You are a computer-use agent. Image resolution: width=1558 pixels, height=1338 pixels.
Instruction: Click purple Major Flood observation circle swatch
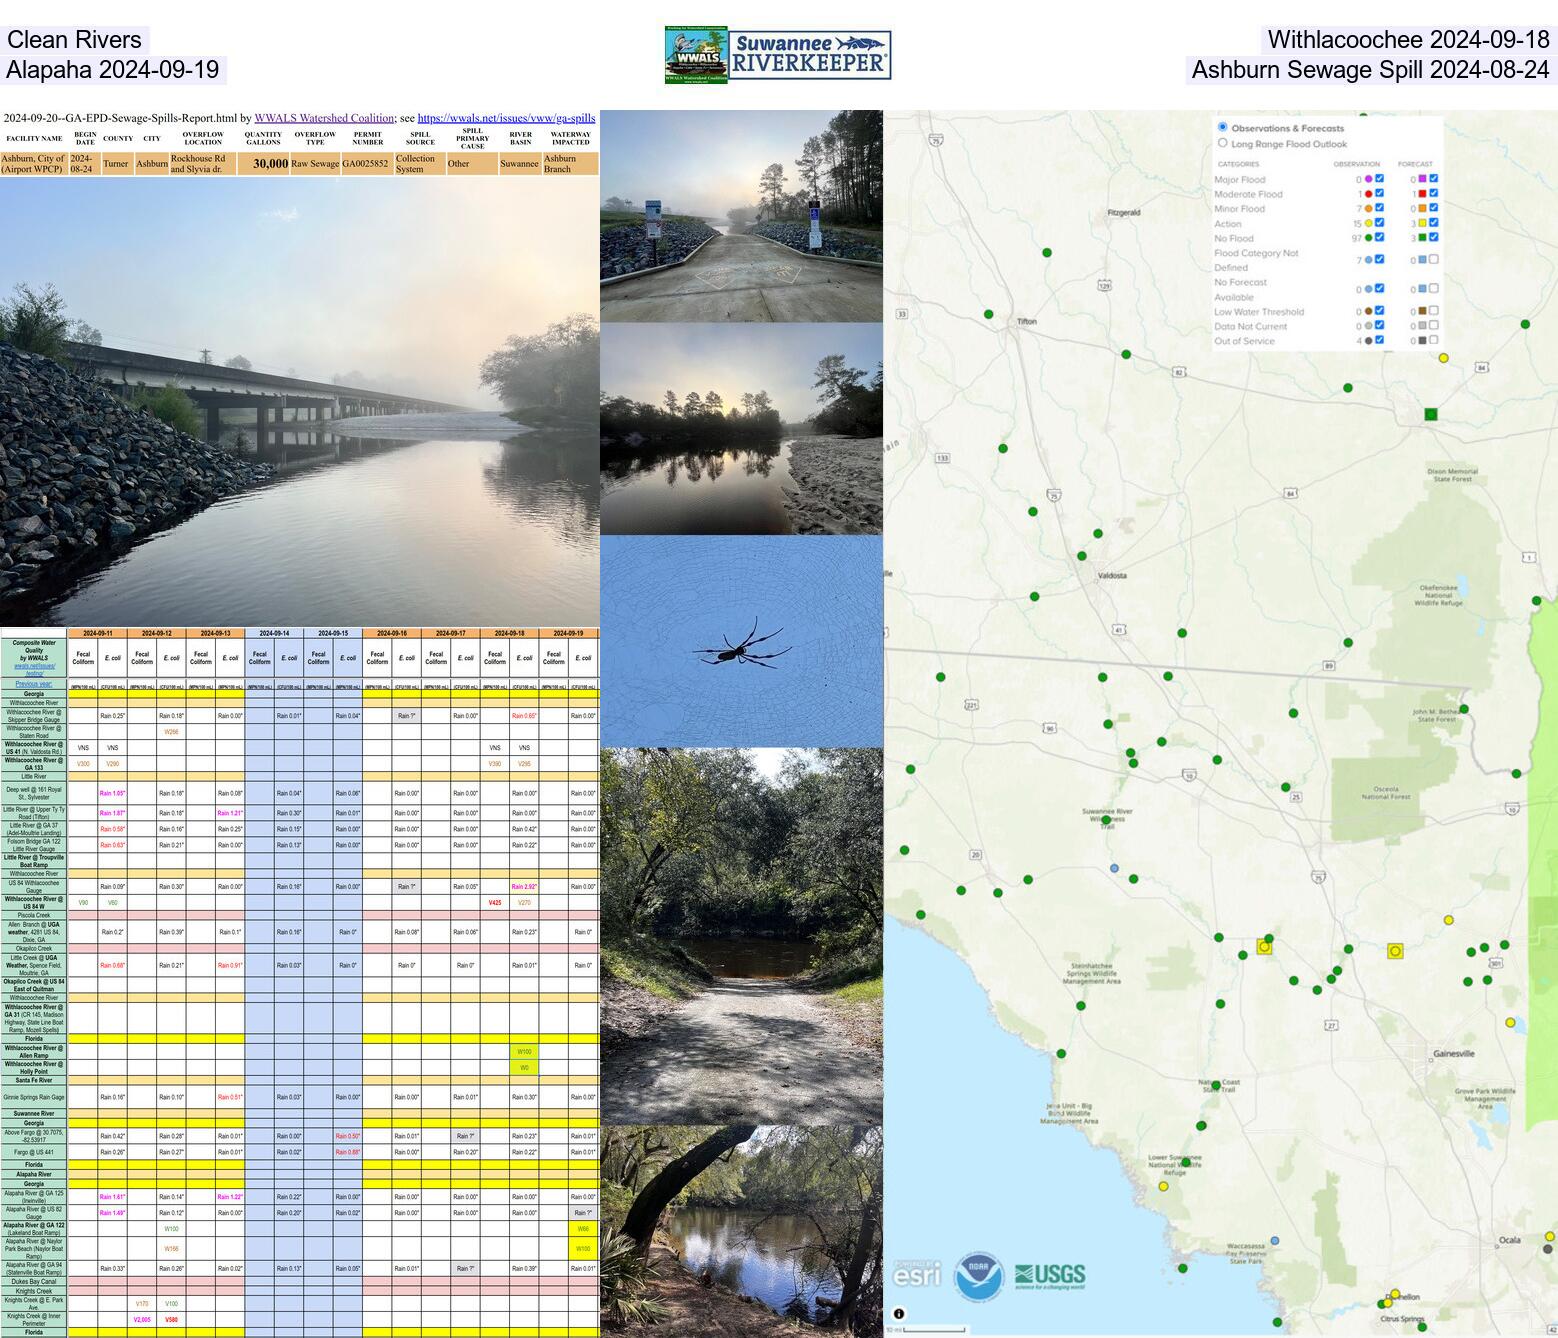tap(1369, 179)
